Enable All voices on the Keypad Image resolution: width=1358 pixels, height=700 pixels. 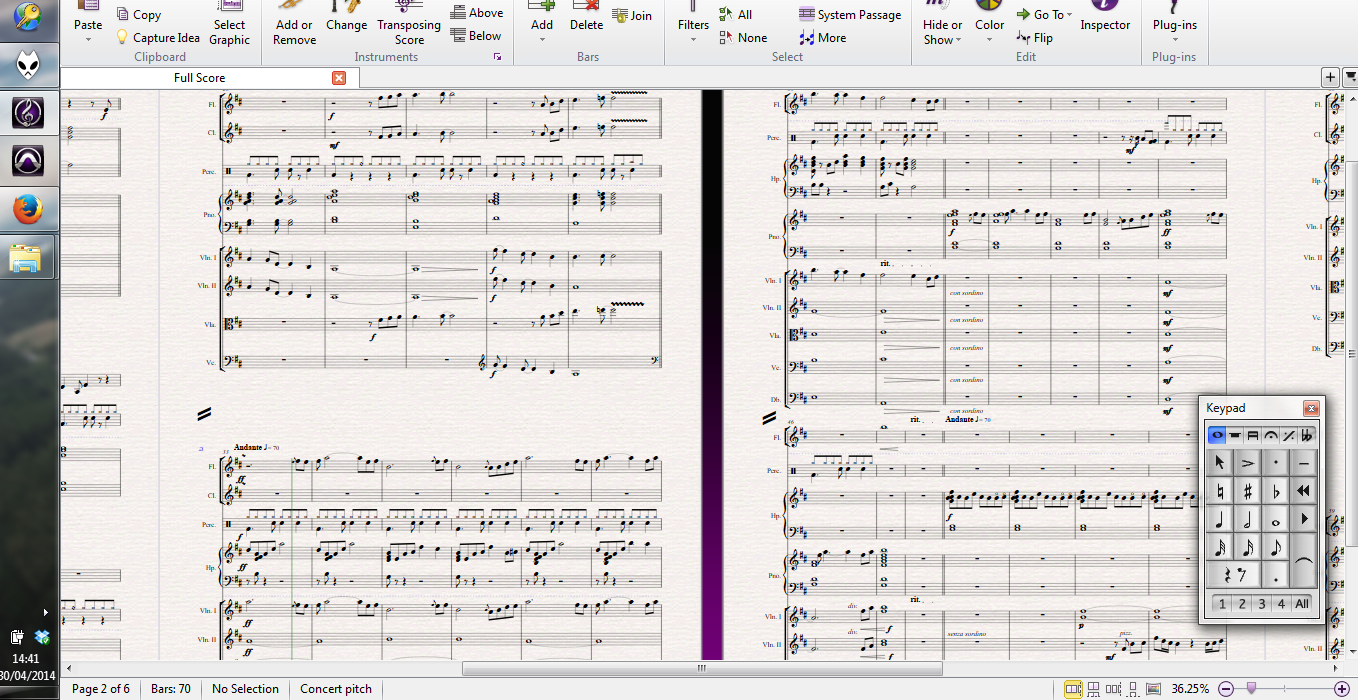[1301, 604]
